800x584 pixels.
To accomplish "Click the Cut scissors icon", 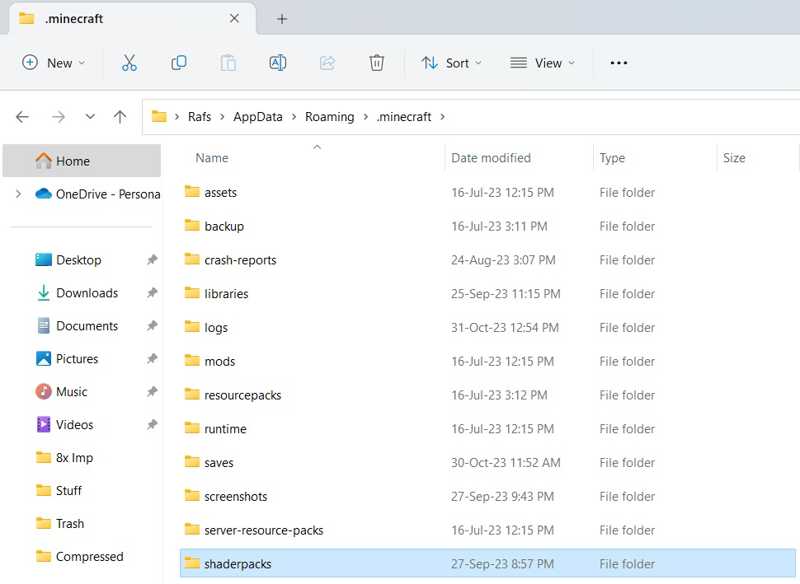I will (129, 63).
